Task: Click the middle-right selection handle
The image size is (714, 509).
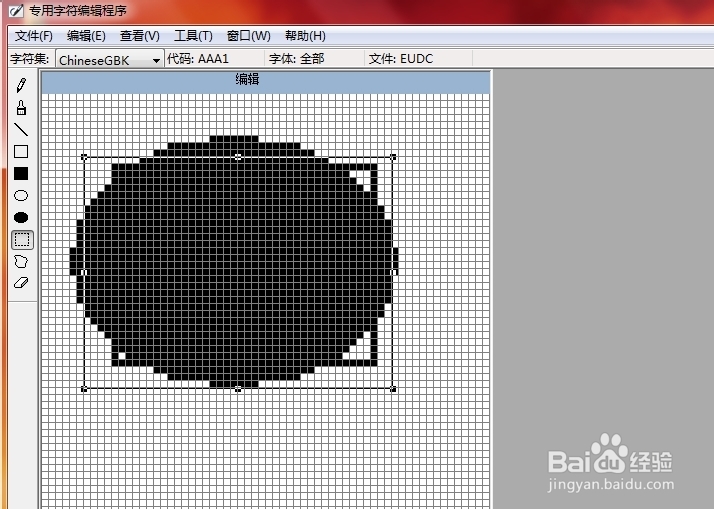Action: [x=393, y=272]
